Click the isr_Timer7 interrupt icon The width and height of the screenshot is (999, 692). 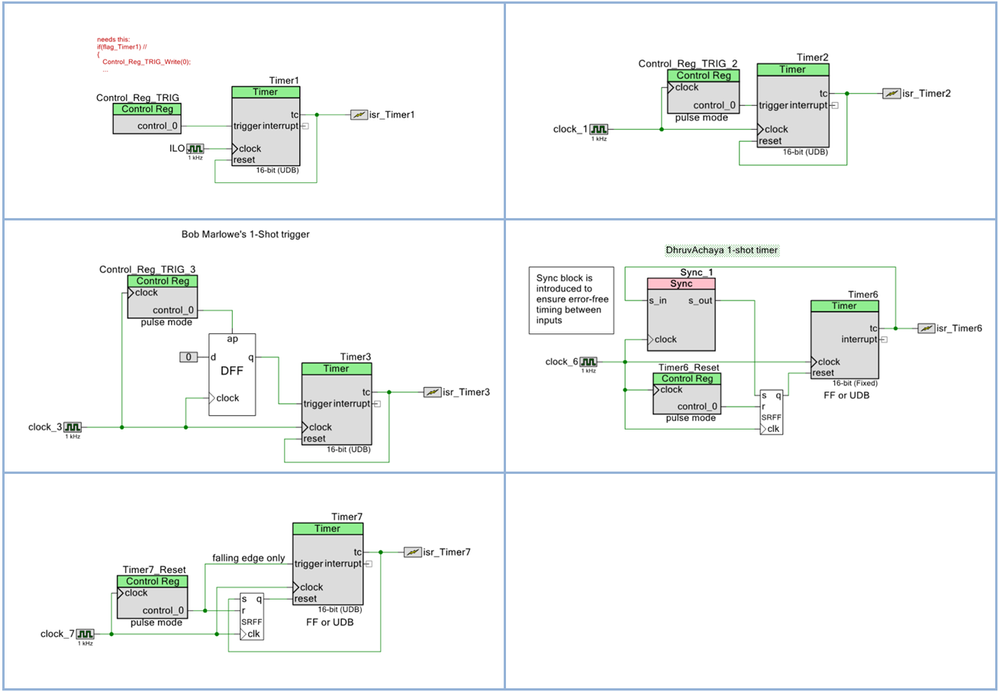pos(413,551)
